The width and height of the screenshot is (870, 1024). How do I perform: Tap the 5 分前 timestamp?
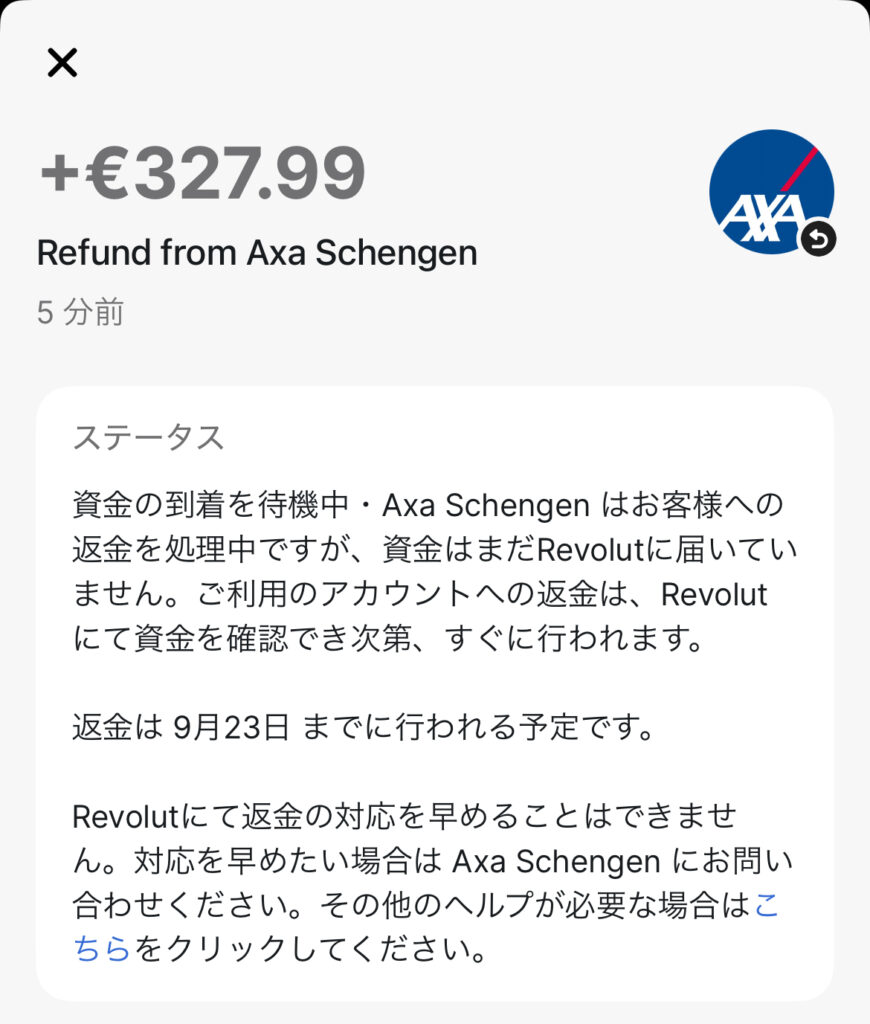coord(80,312)
